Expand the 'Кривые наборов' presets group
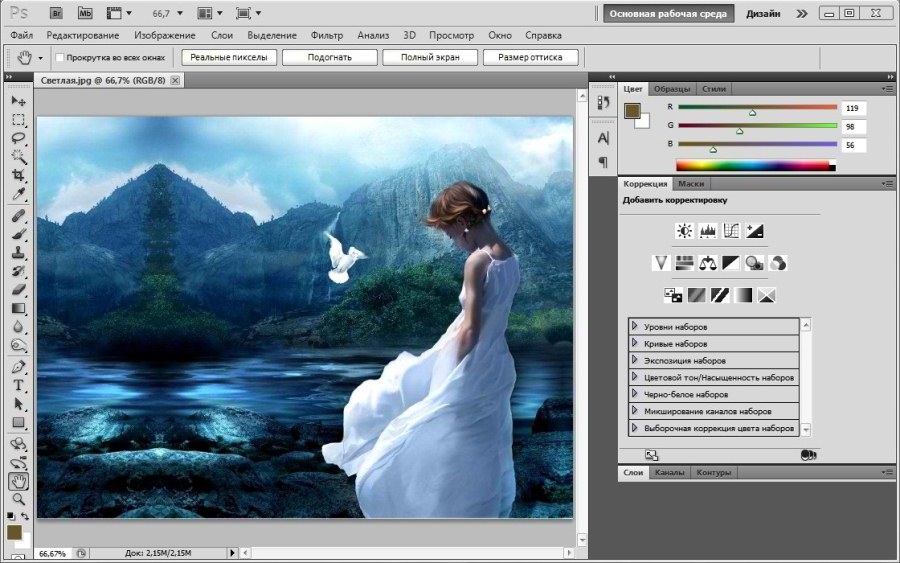 [635, 344]
